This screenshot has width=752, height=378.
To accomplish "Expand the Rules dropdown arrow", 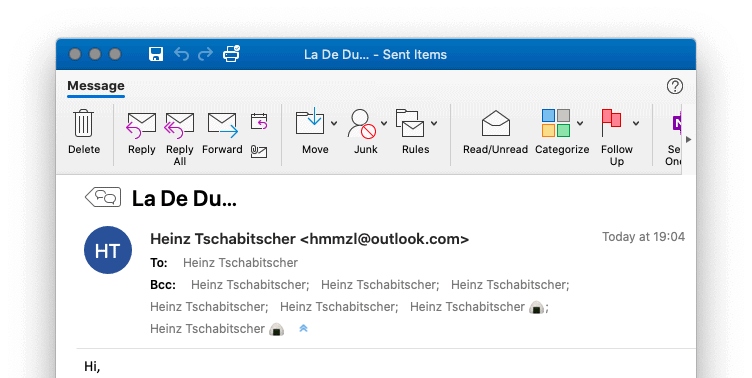I will (x=434, y=123).
